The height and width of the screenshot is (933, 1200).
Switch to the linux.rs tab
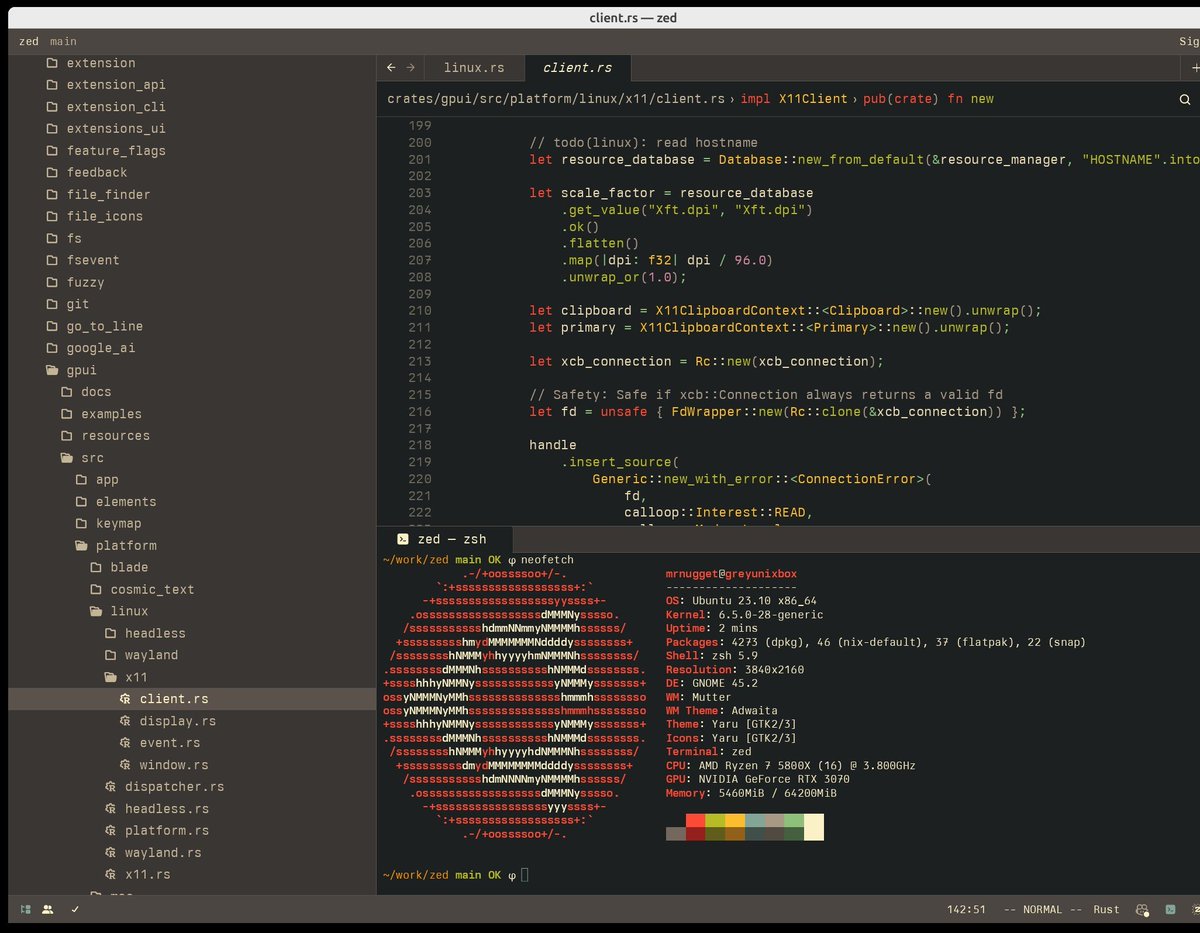474,68
